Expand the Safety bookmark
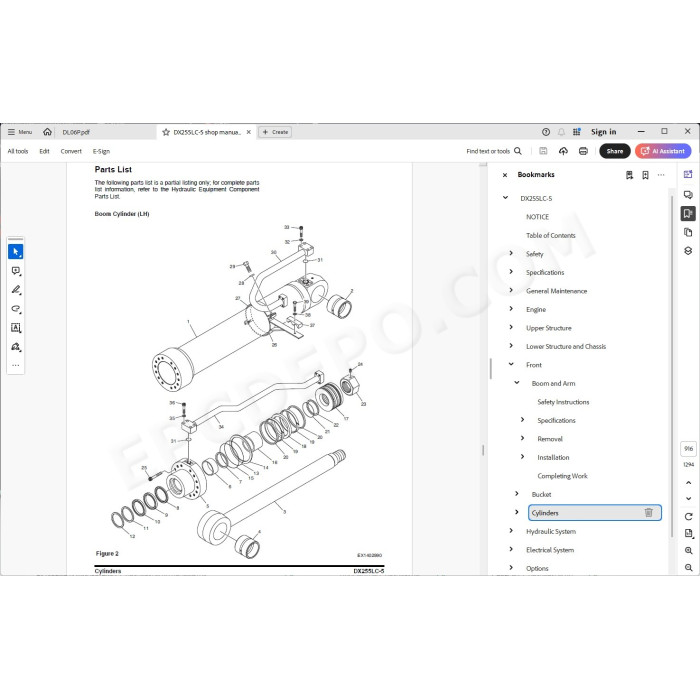 click(511, 253)
